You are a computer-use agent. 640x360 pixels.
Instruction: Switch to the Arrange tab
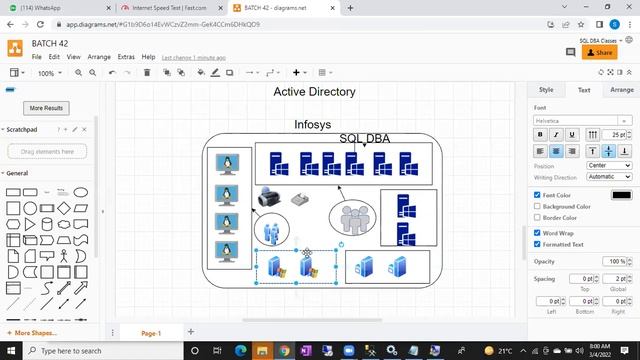(x=622, y=90)
